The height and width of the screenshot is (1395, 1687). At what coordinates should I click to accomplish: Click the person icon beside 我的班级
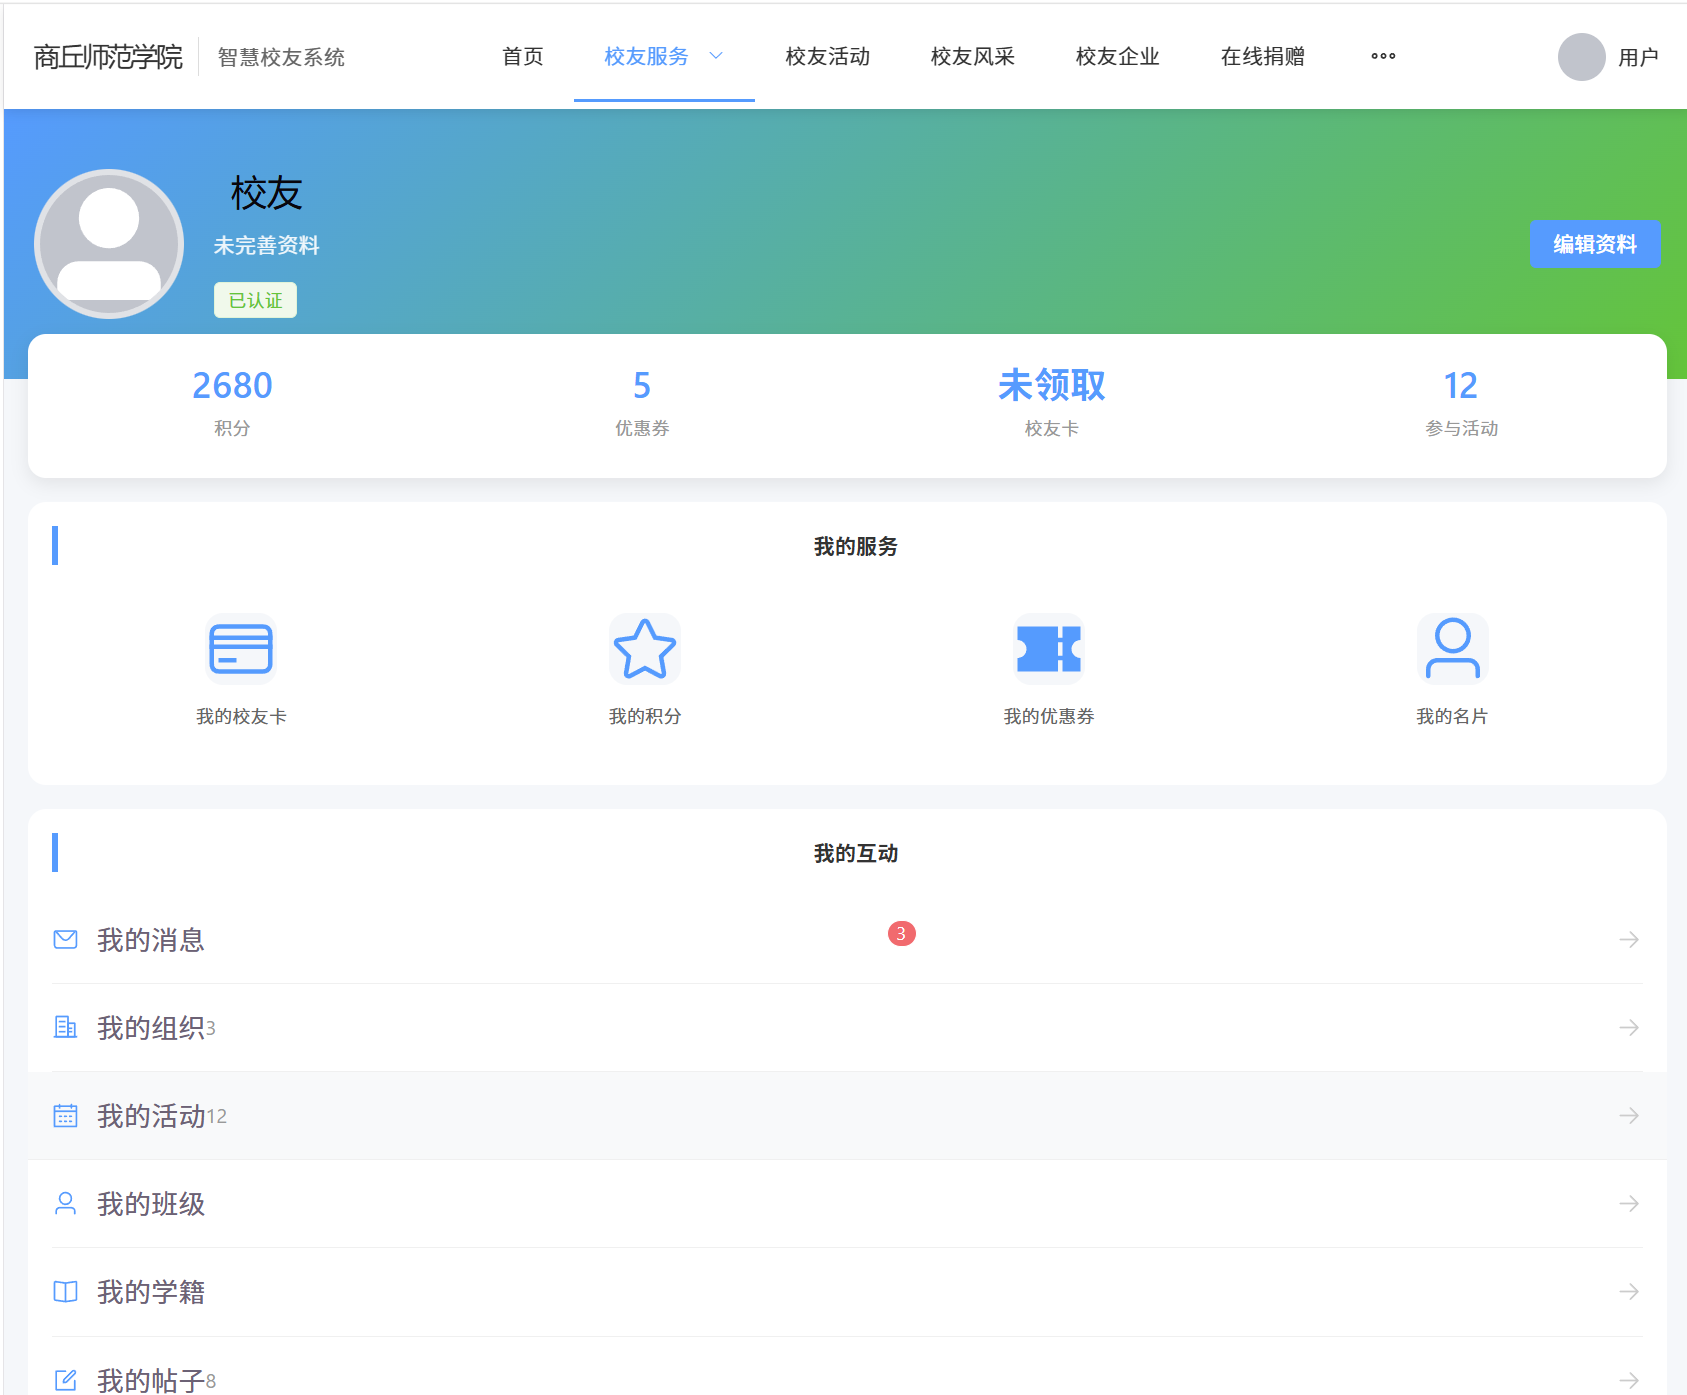pos(66,1203)
